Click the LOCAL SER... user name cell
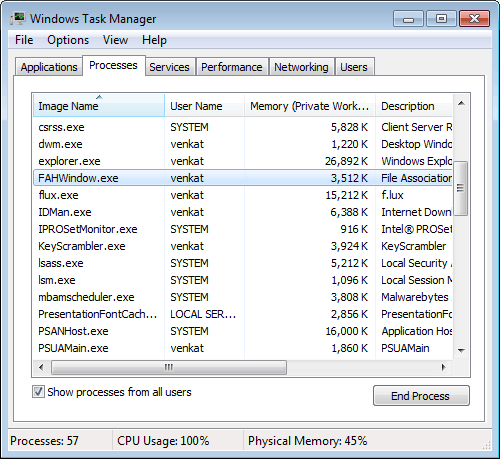The height and width of the screenshot is (459, 500). point(203,314)
